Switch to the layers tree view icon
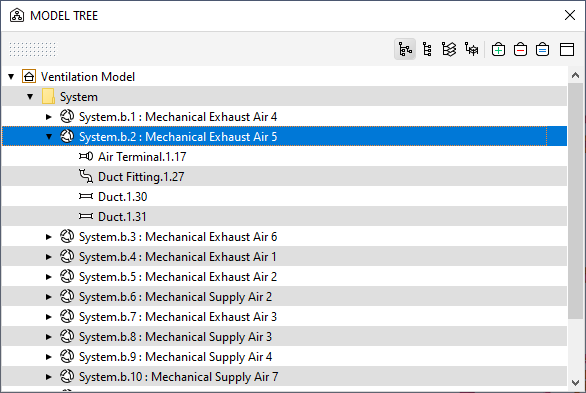The image size is (586, 393). [x=449, y=49]
